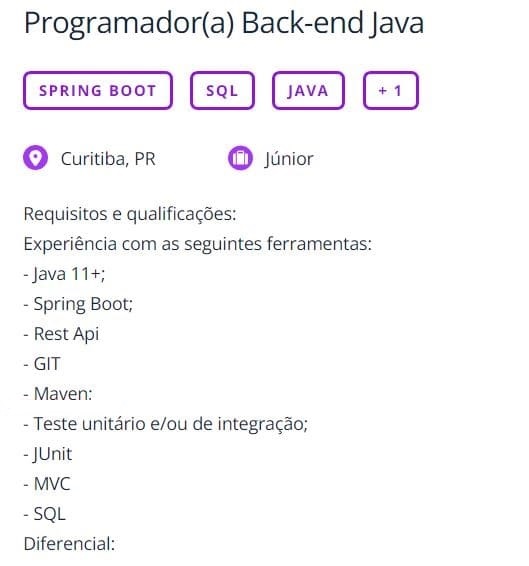Click the Java 11+ requirement line
Screen dimensions: 529x566
pyautogui.click(x=64, y=274)
